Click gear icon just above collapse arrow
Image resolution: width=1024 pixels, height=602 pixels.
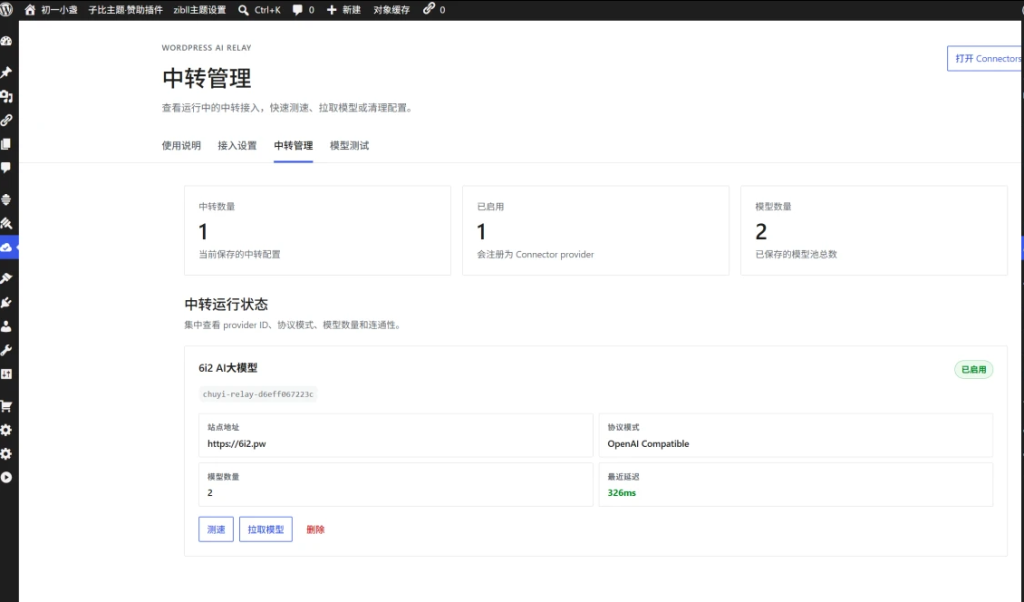pos(7,454)
